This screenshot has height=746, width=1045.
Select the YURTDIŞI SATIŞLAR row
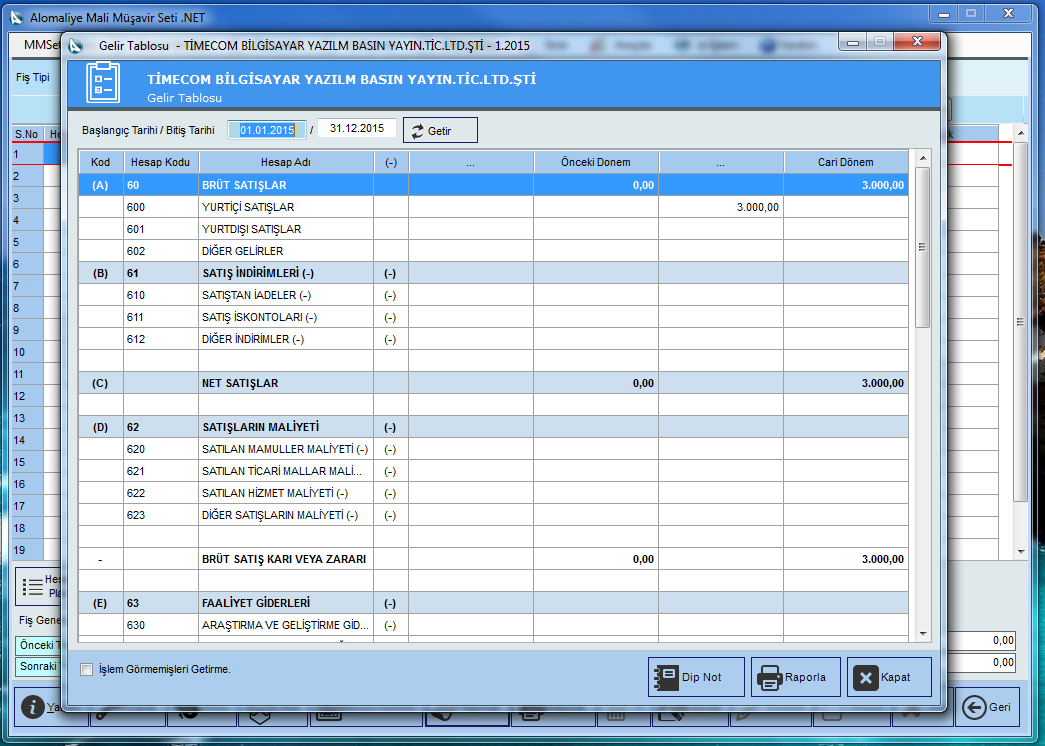(493, 229)
